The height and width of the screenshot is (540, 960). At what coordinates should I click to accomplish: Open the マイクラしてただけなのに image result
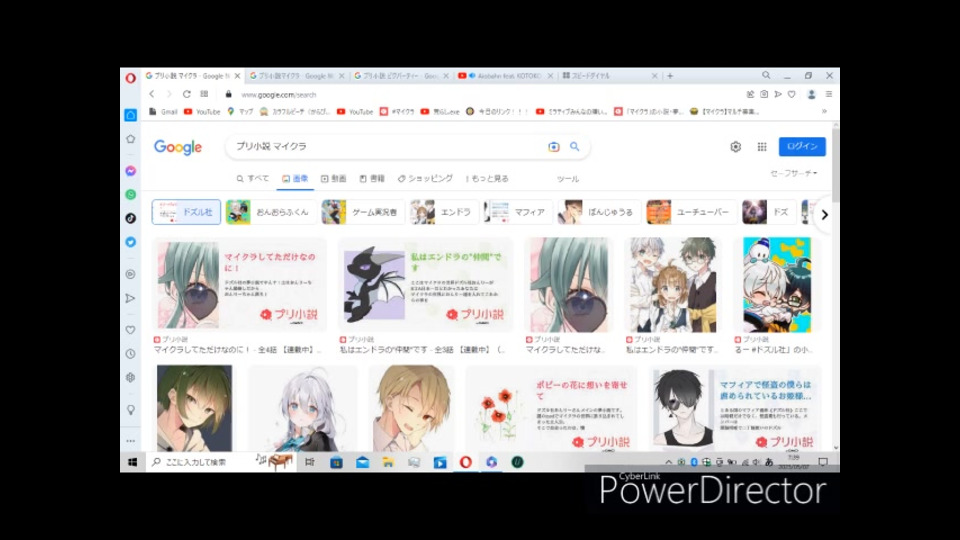[x=239, y=285]
